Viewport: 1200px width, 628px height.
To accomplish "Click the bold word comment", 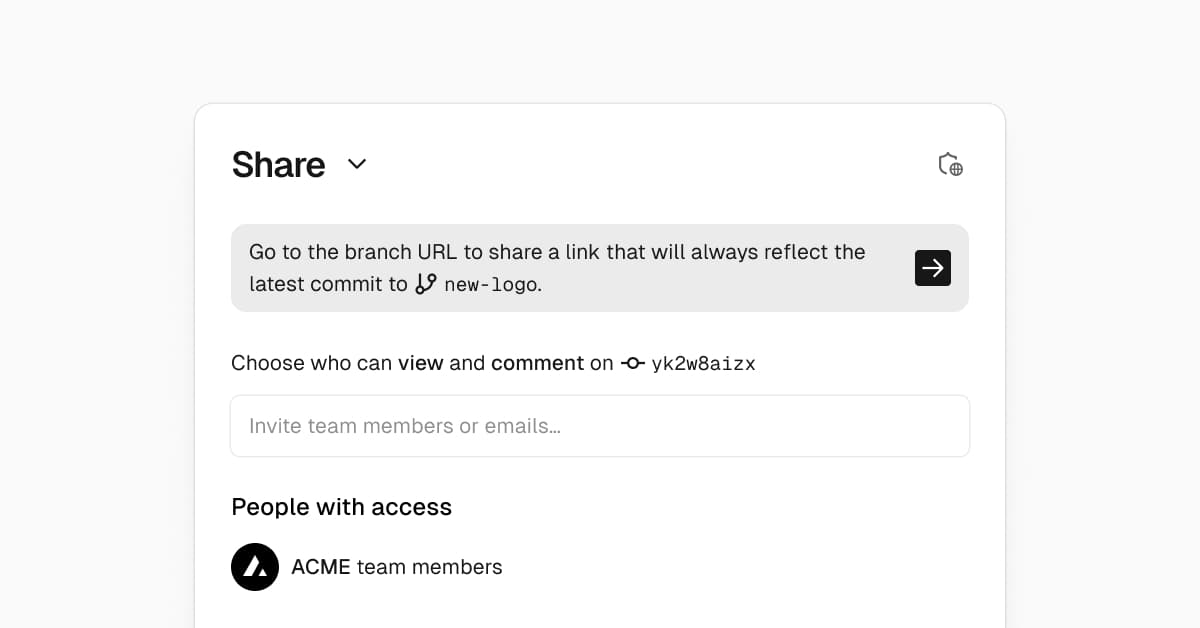I will point(537,363).
